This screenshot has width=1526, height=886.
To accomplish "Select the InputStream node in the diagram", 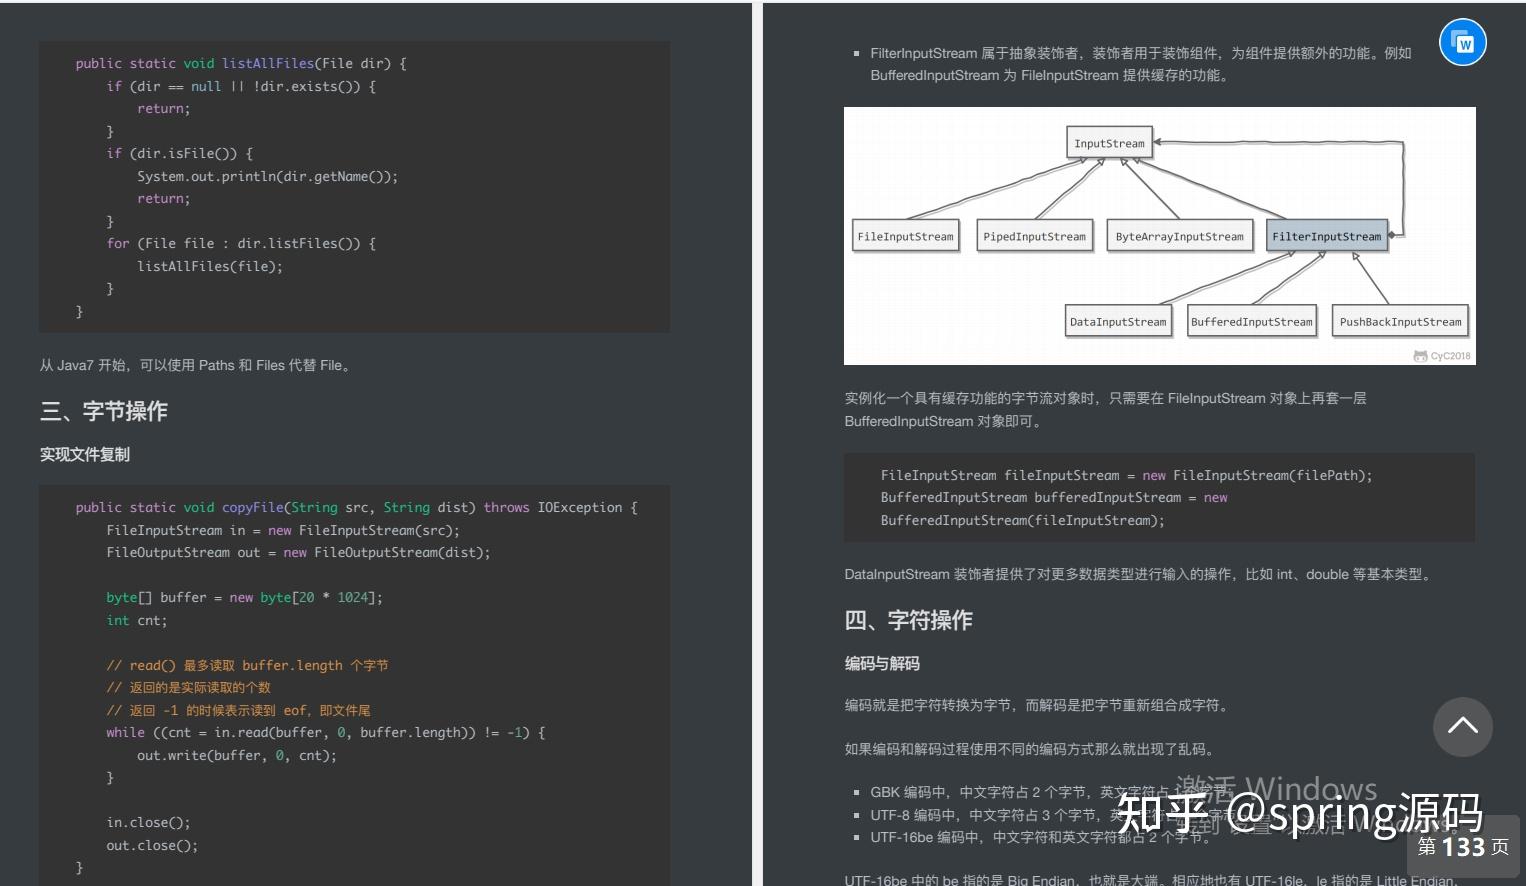I will pos(1107,143).
